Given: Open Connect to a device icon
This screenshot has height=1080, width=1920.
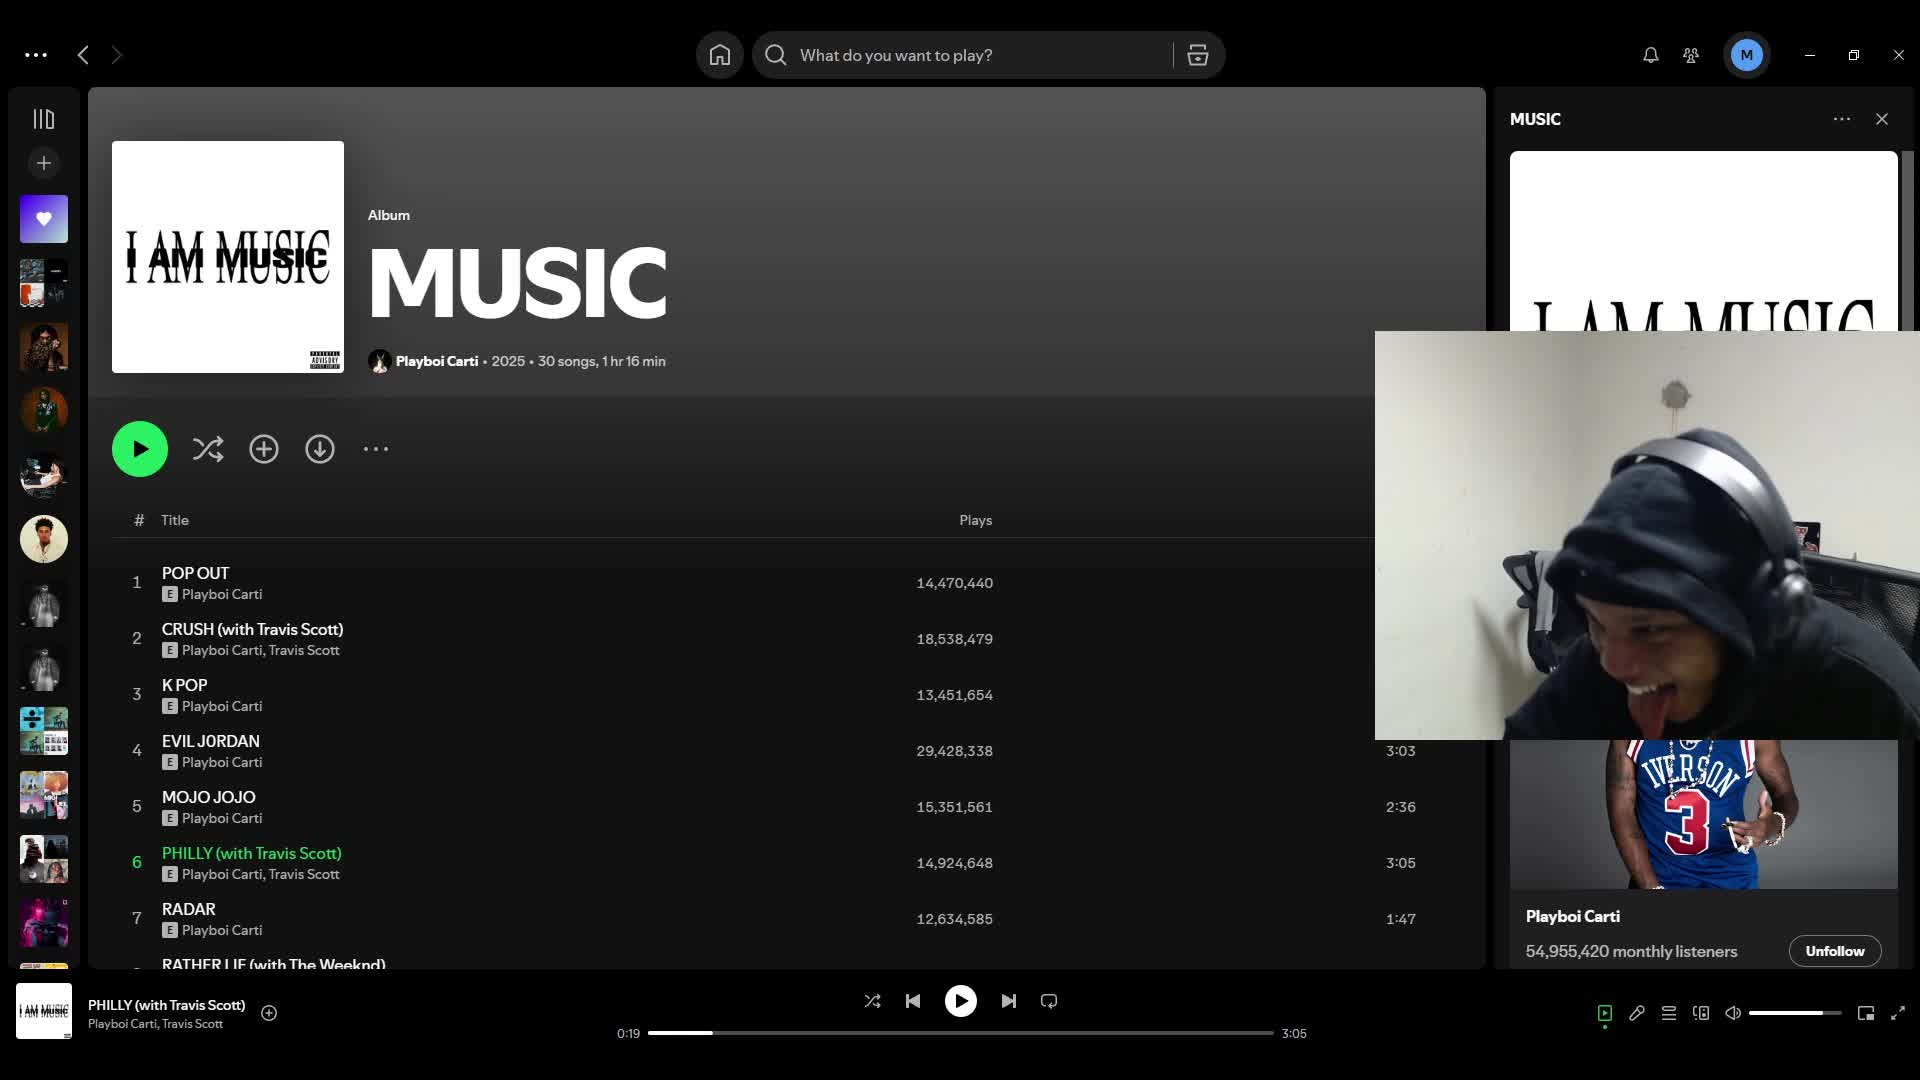Looking at the screenshot, I should tap(1701, 1013).
